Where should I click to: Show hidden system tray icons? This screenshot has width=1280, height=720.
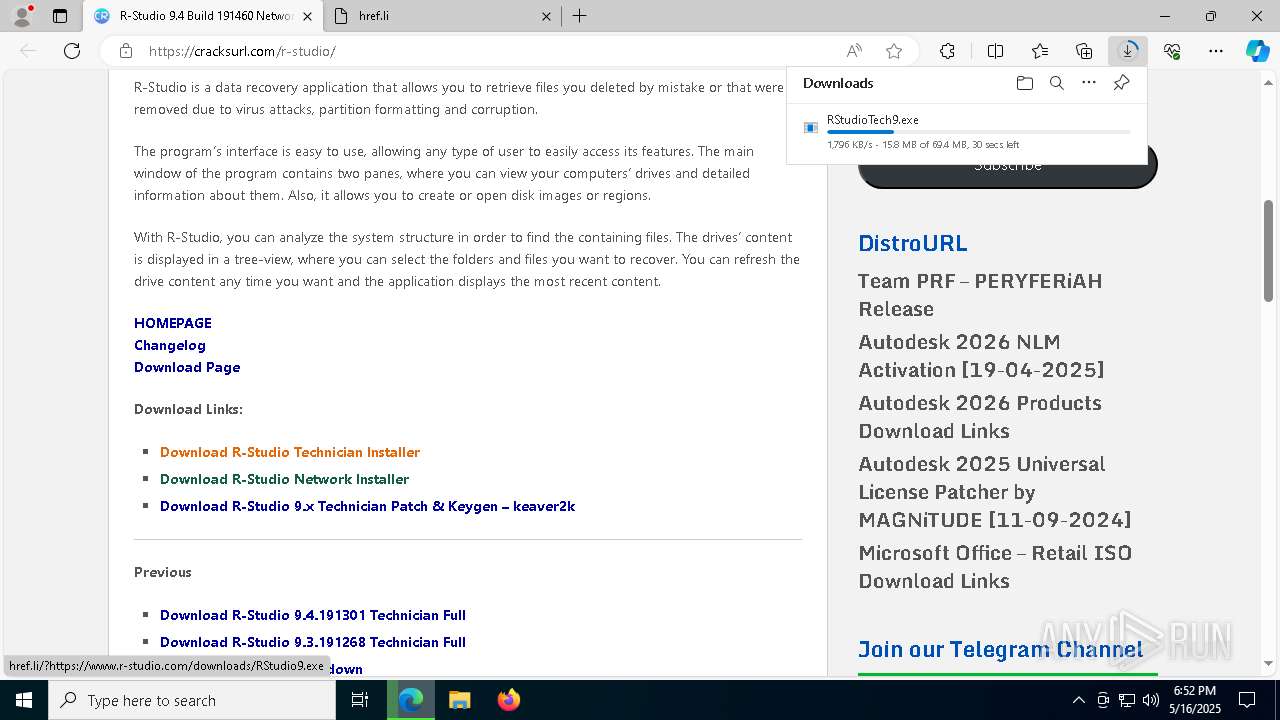[x=1078, y=700]
